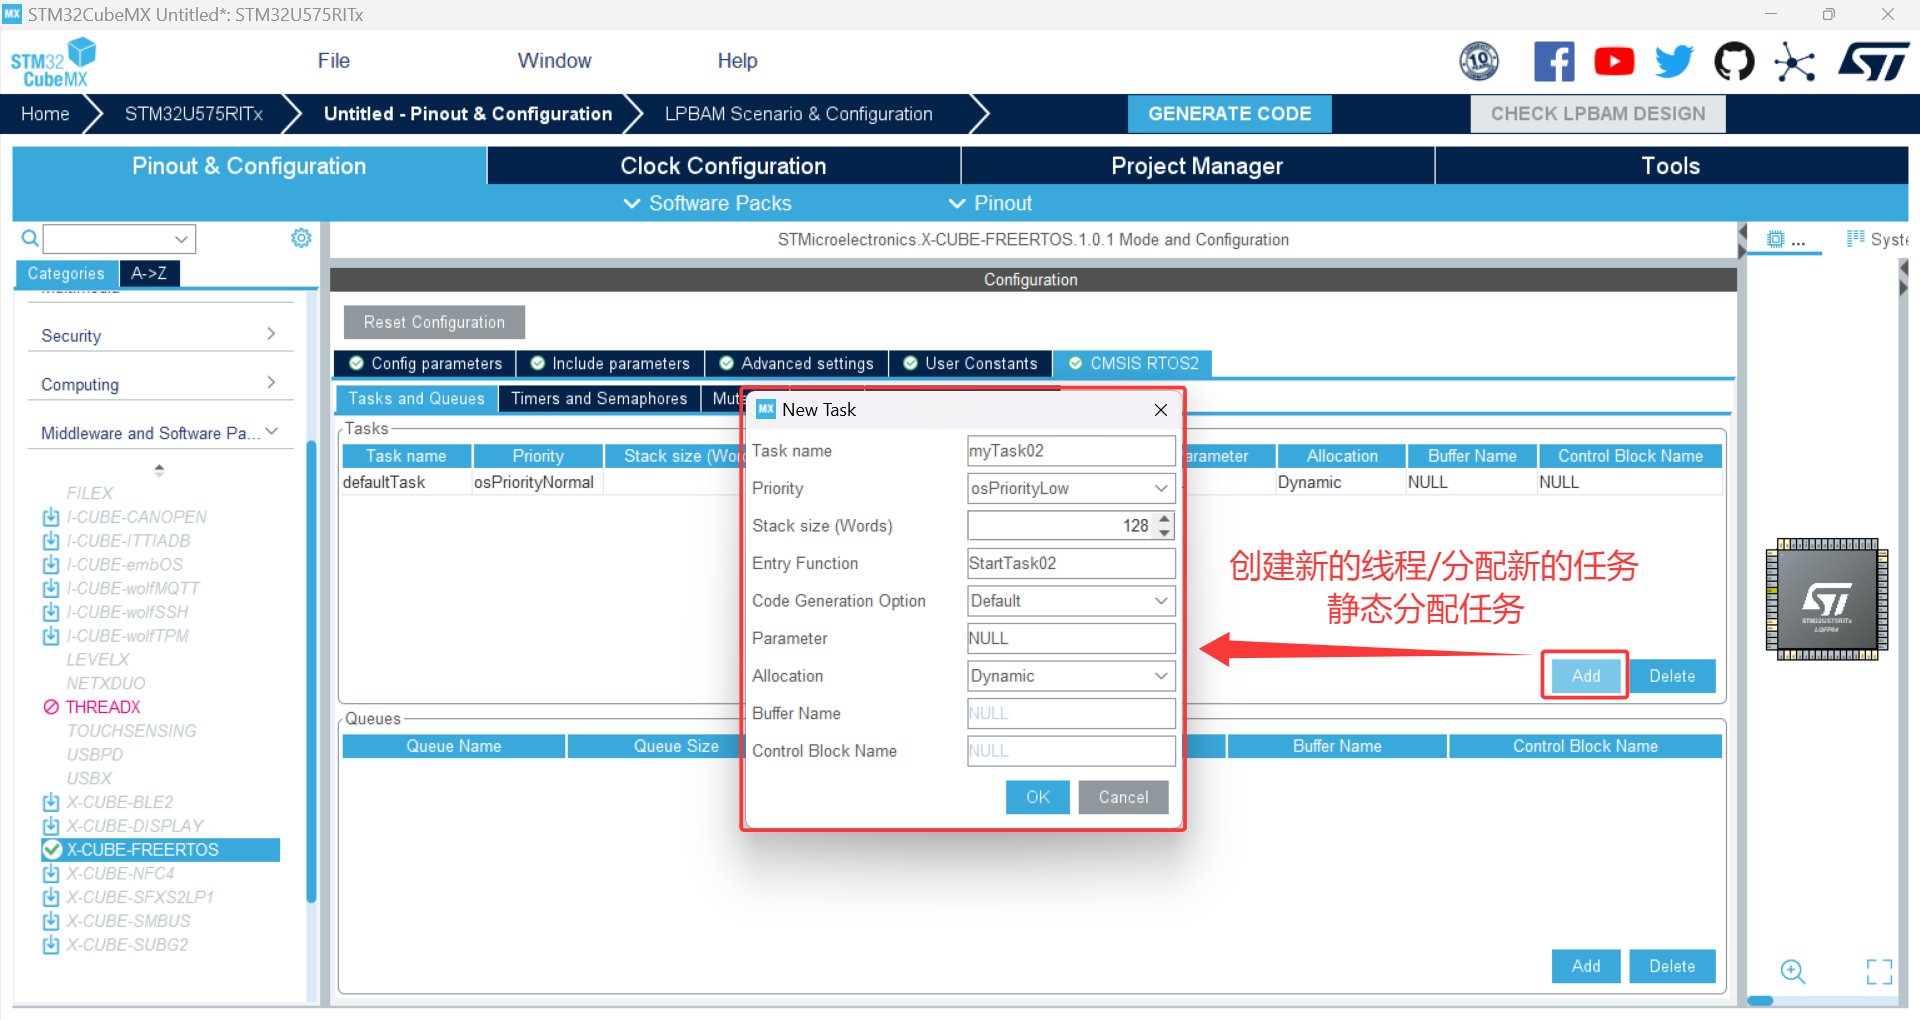The height and width of the screenshot is (1020, 1920).
Task: Open the ST community network icon
Action: click(x=1795, y=62)
